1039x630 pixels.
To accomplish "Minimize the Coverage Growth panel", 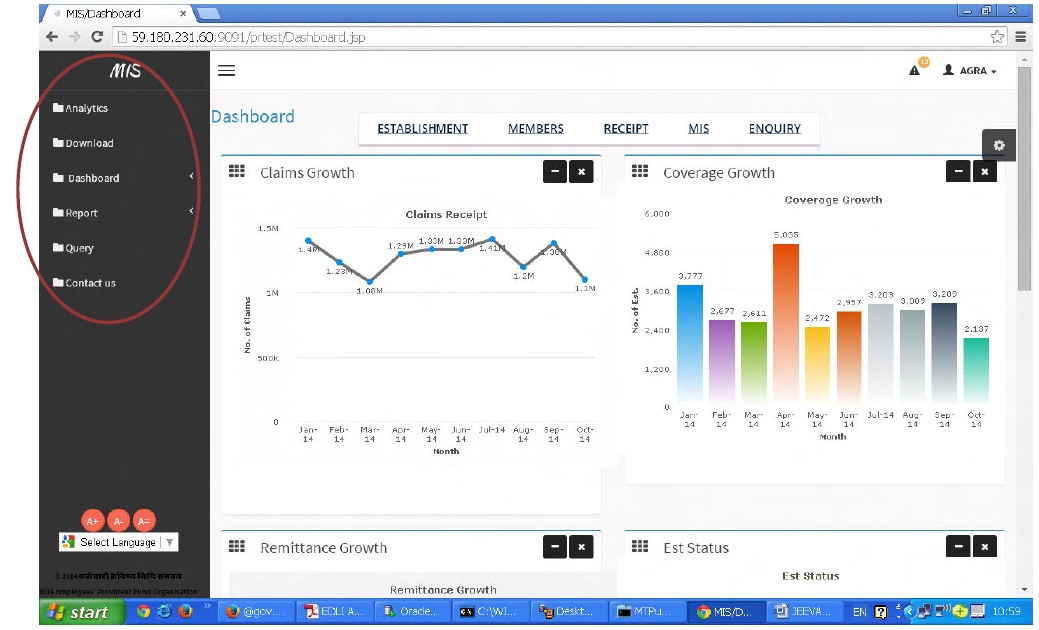I will (958, 172).
